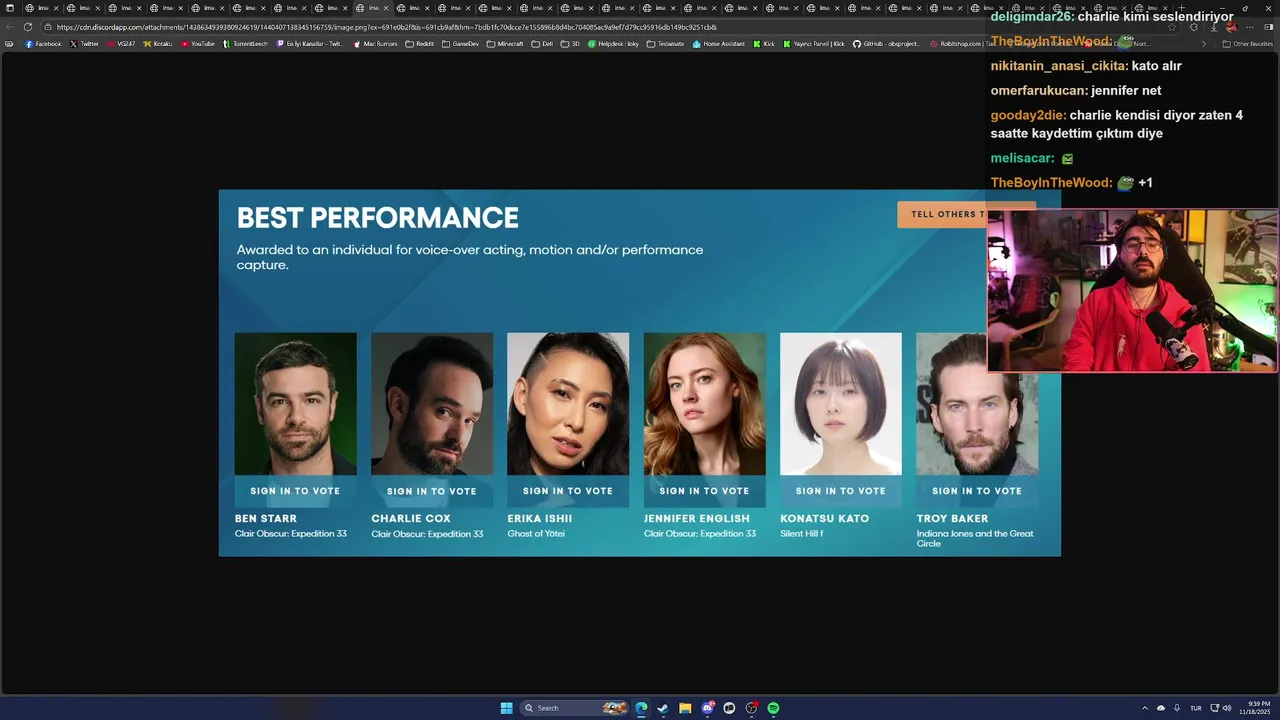Viewport: 1280px width, 720px height.
Task: Click the microphone tray icon
Action: click(x=1177, y=708)
